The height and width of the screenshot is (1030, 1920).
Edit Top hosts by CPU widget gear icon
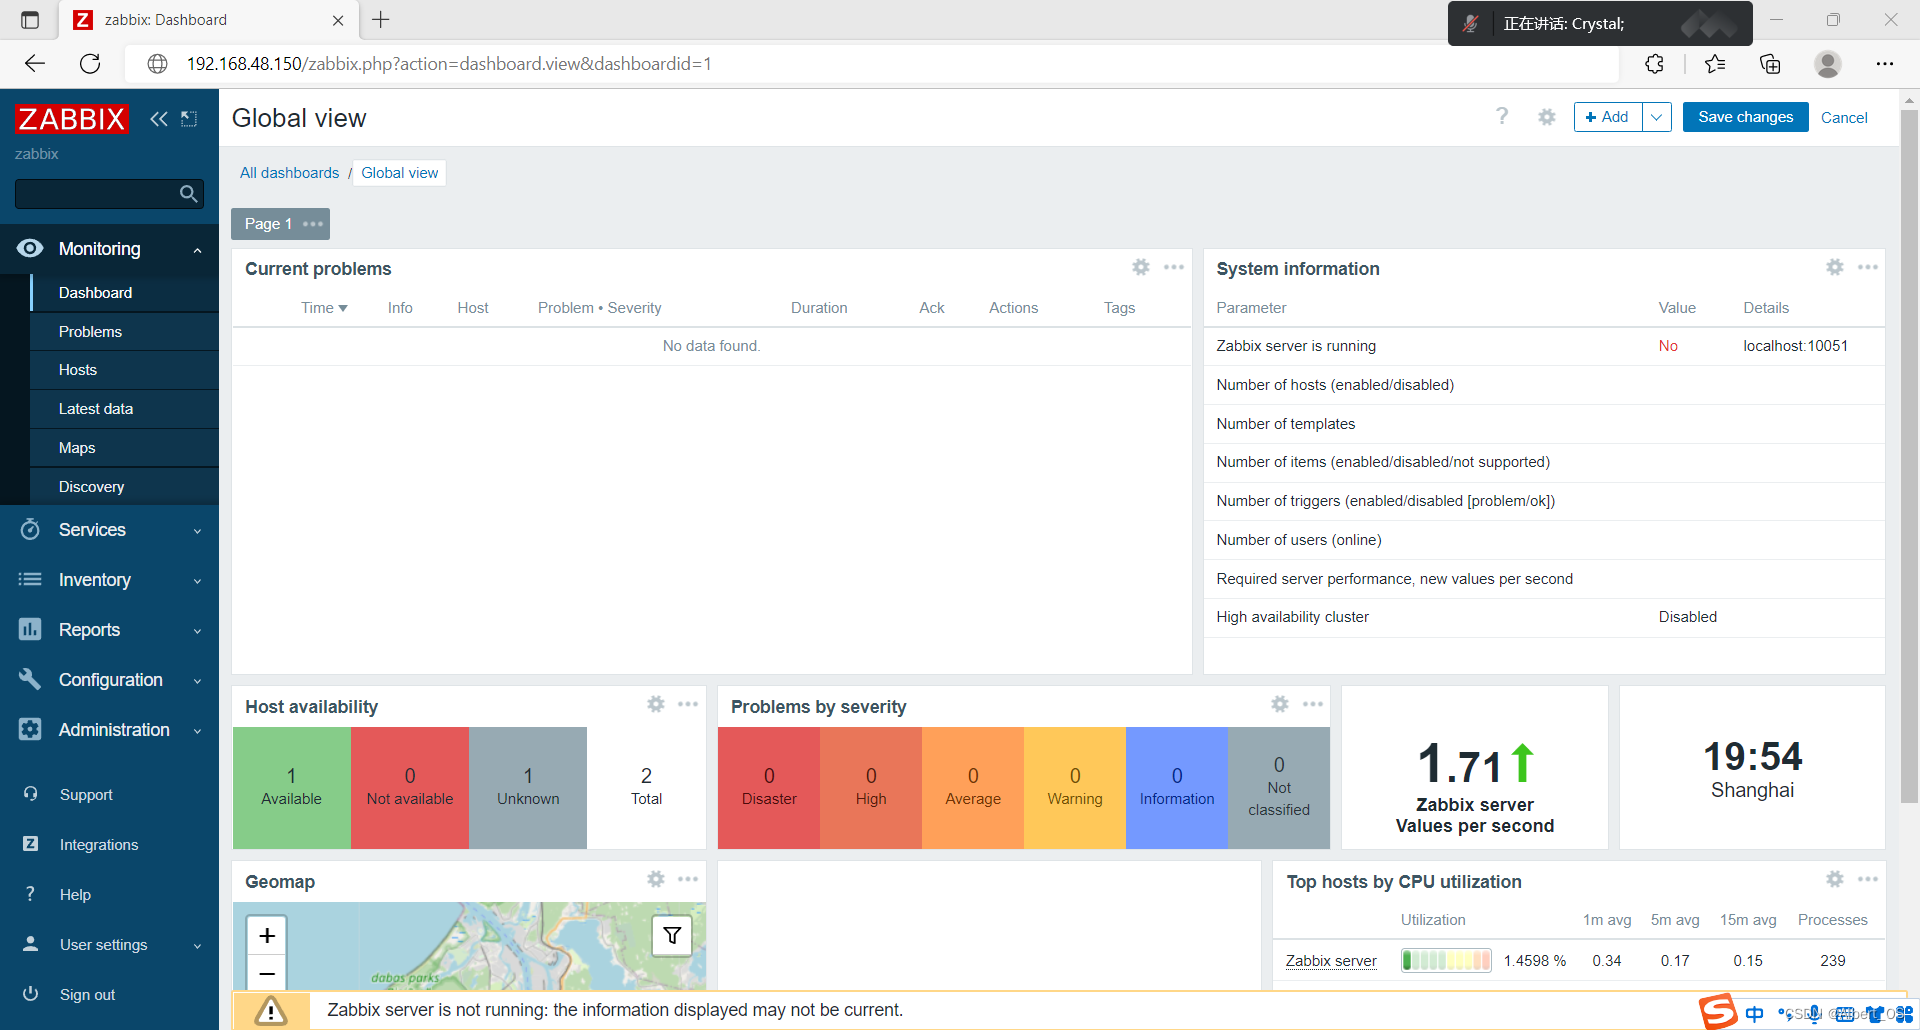pyautogui.click(x=1835, y=879)
